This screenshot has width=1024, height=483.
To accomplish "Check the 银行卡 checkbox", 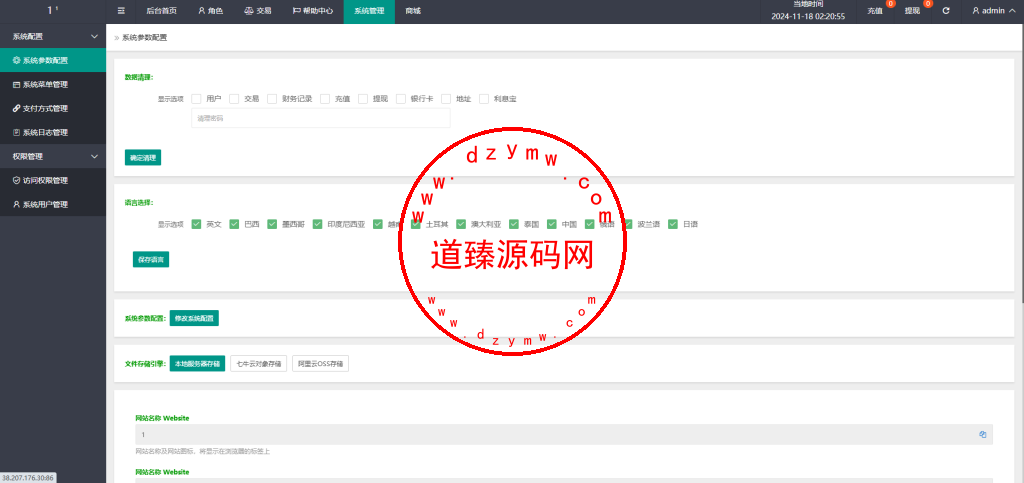I will 400,99.
